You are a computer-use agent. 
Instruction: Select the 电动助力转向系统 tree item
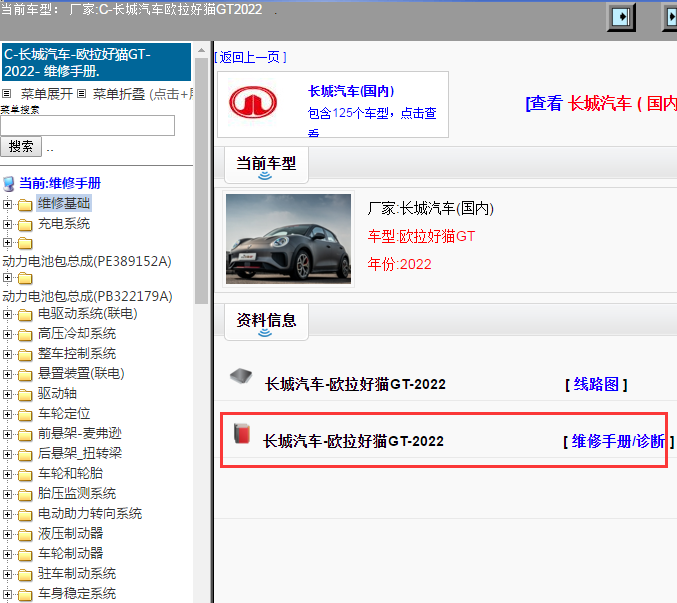(90, 514)
